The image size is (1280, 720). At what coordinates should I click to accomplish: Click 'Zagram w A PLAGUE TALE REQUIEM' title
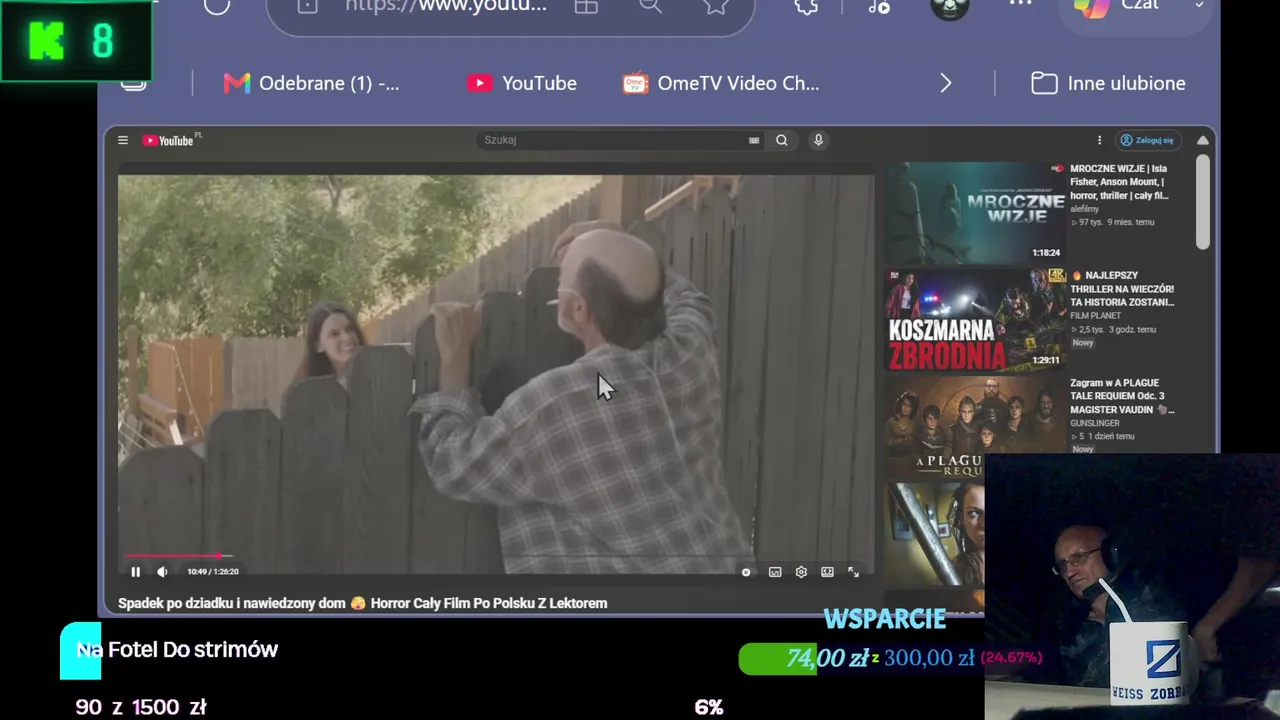click(x=1122, y=396)
